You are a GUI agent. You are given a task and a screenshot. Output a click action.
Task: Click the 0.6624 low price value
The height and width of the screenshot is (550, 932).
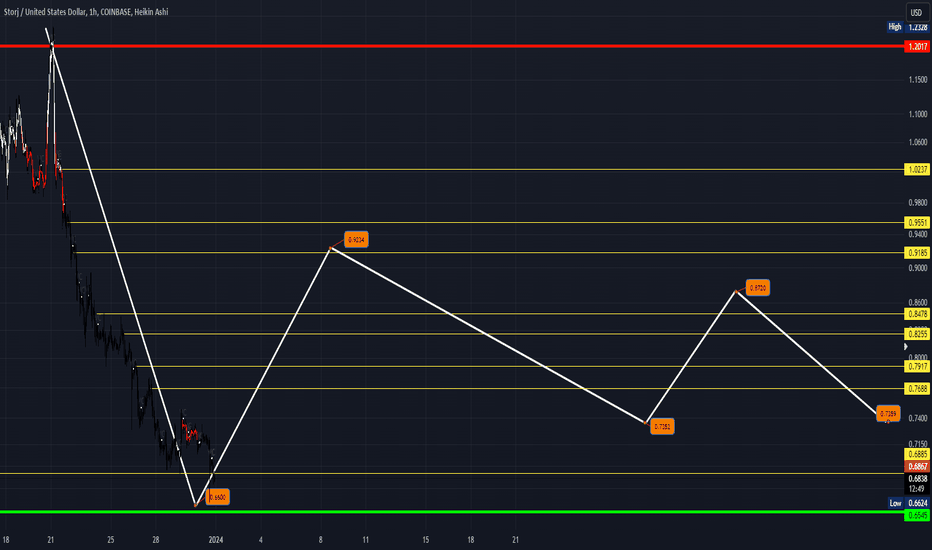click(918, 503)
